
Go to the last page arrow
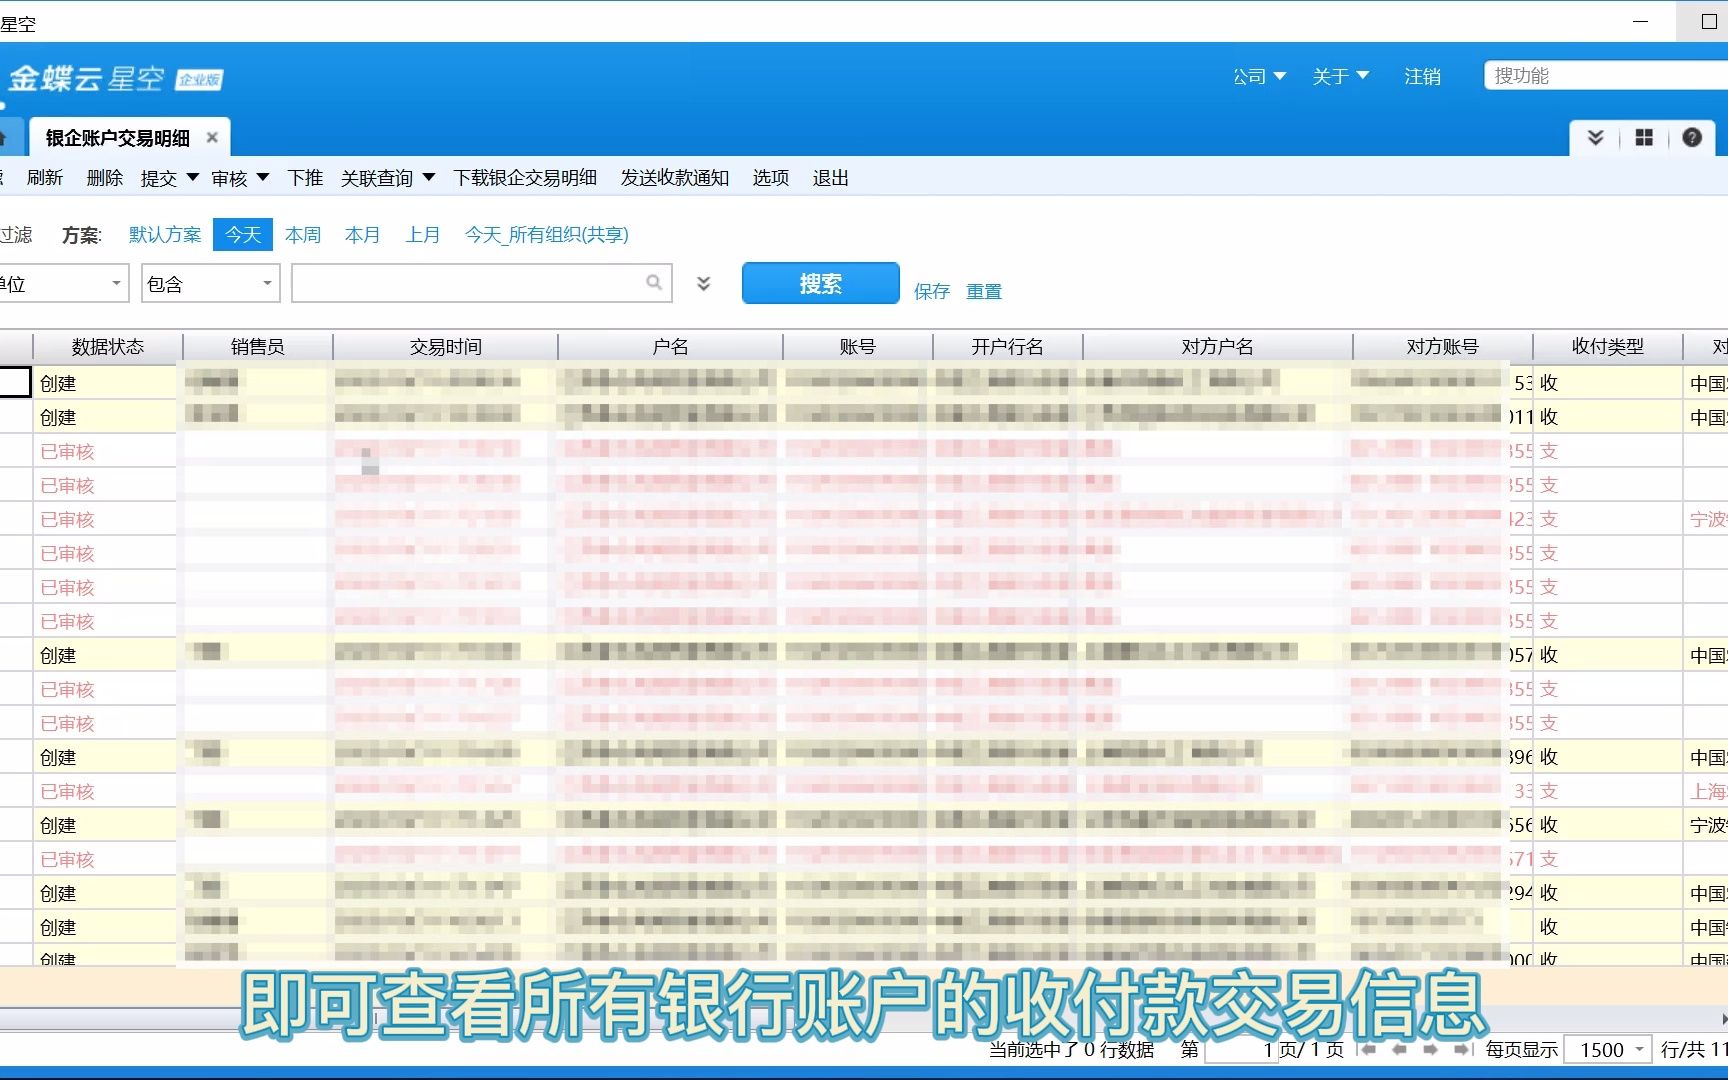(x=1463, y=1050)
